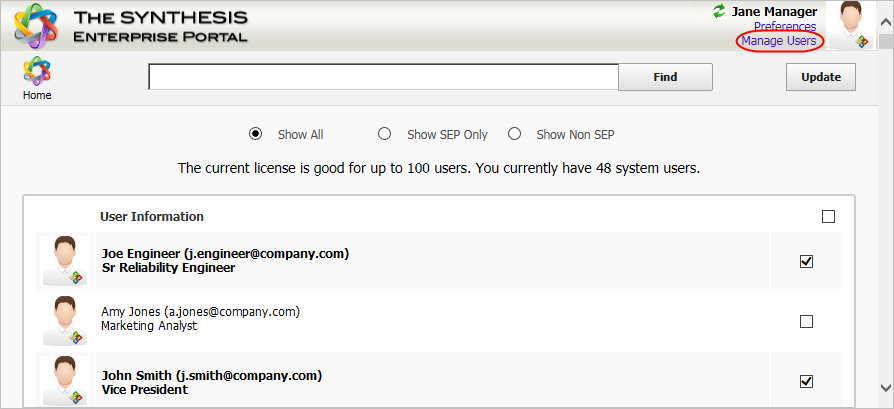Check the box for Amy Jones
This screenshot has width=894, height=409.
point(807,321)
